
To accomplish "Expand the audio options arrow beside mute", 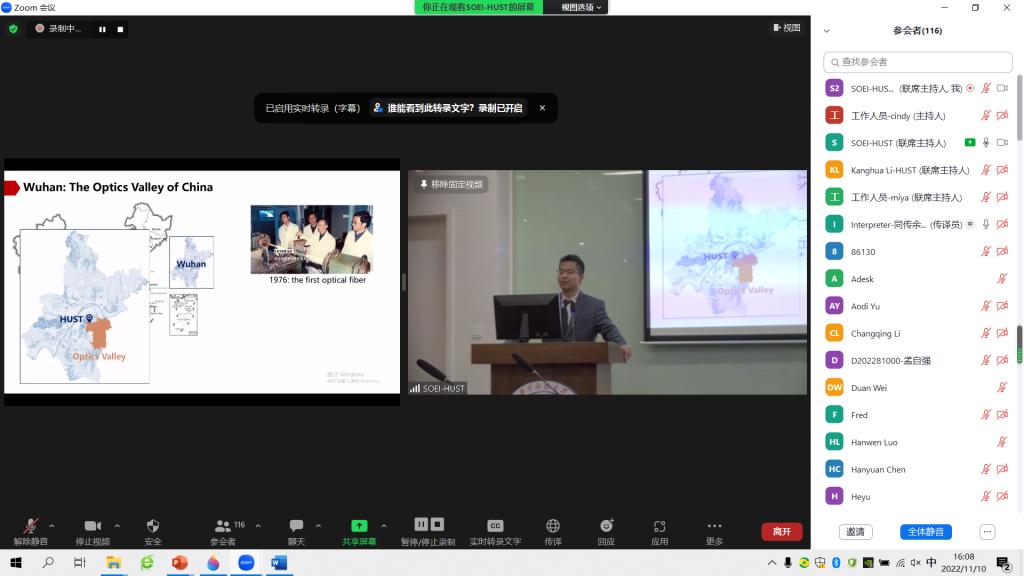I will 52,525.
